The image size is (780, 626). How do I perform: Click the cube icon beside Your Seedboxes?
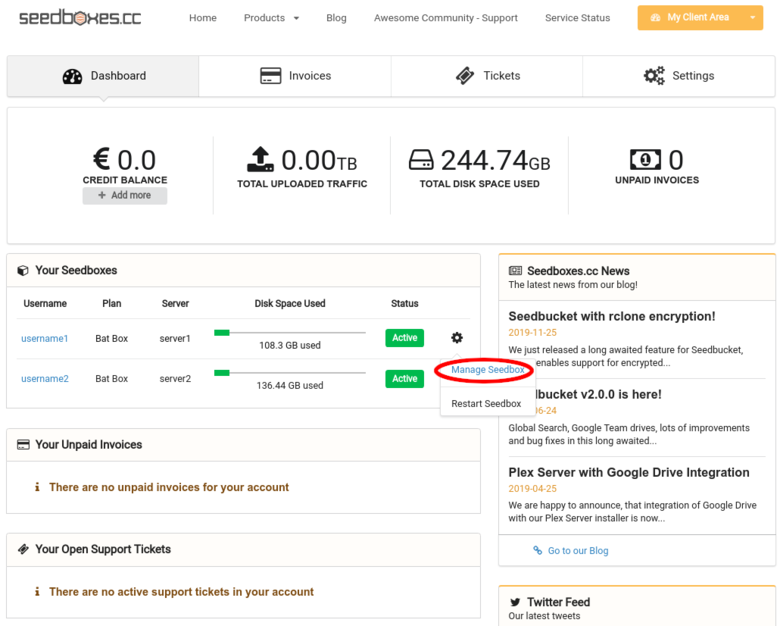(23, 271)
